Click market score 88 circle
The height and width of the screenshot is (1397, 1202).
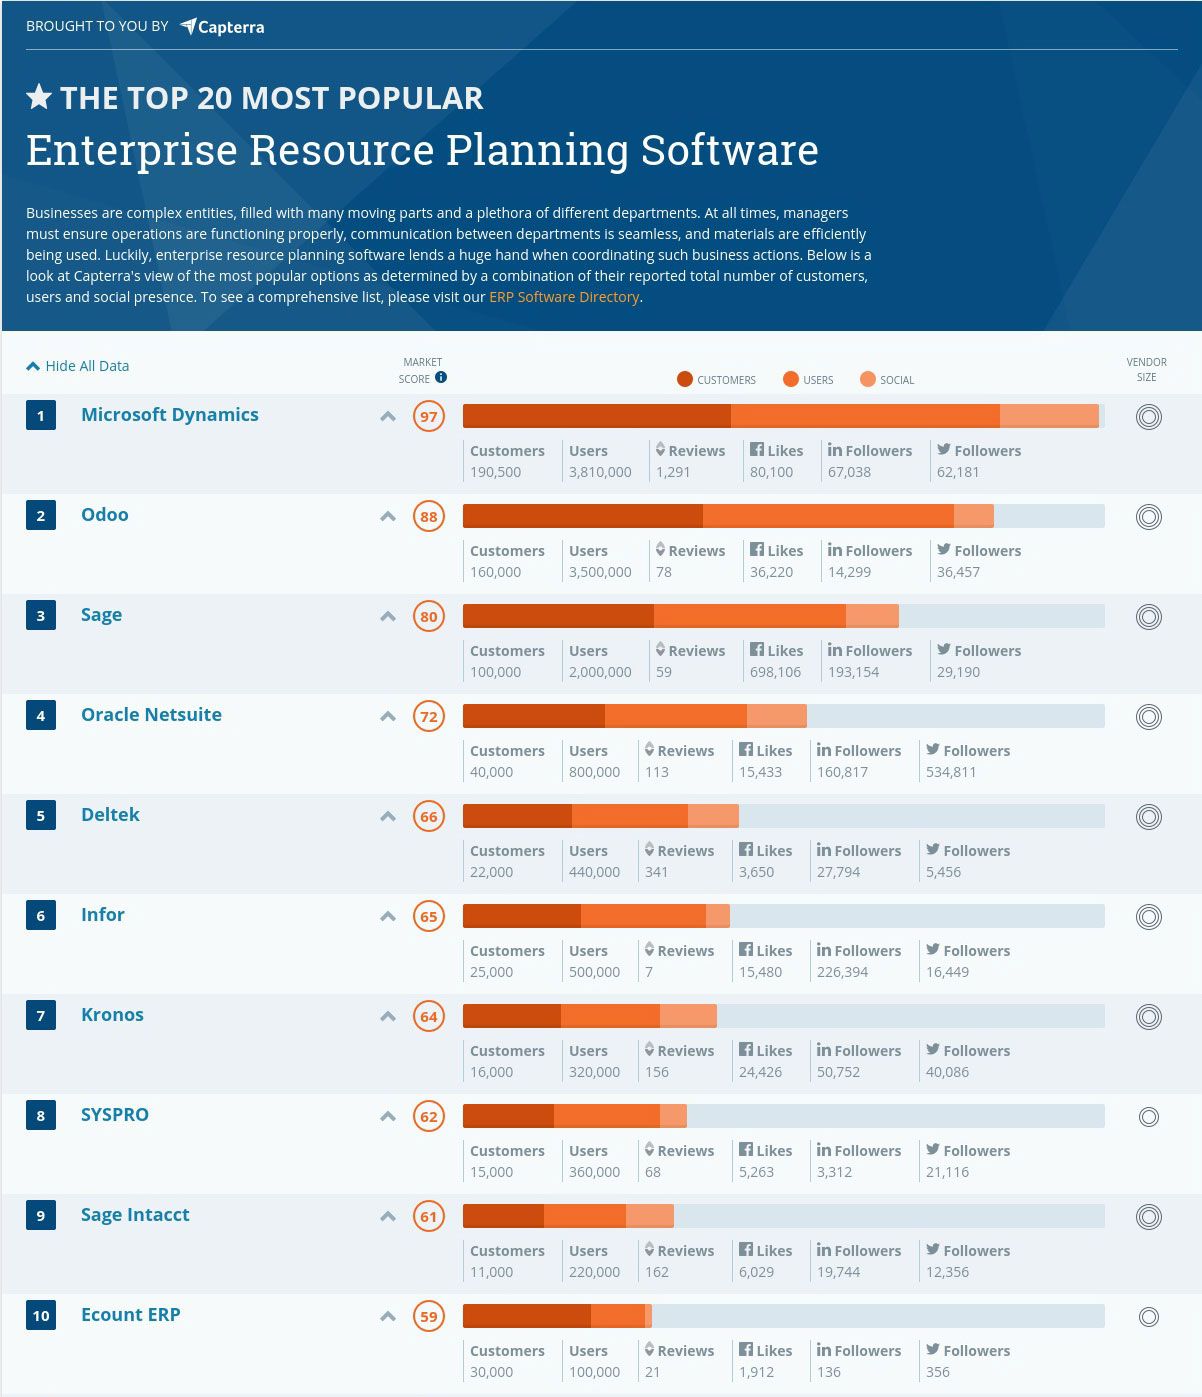click(x=429, y=517)
